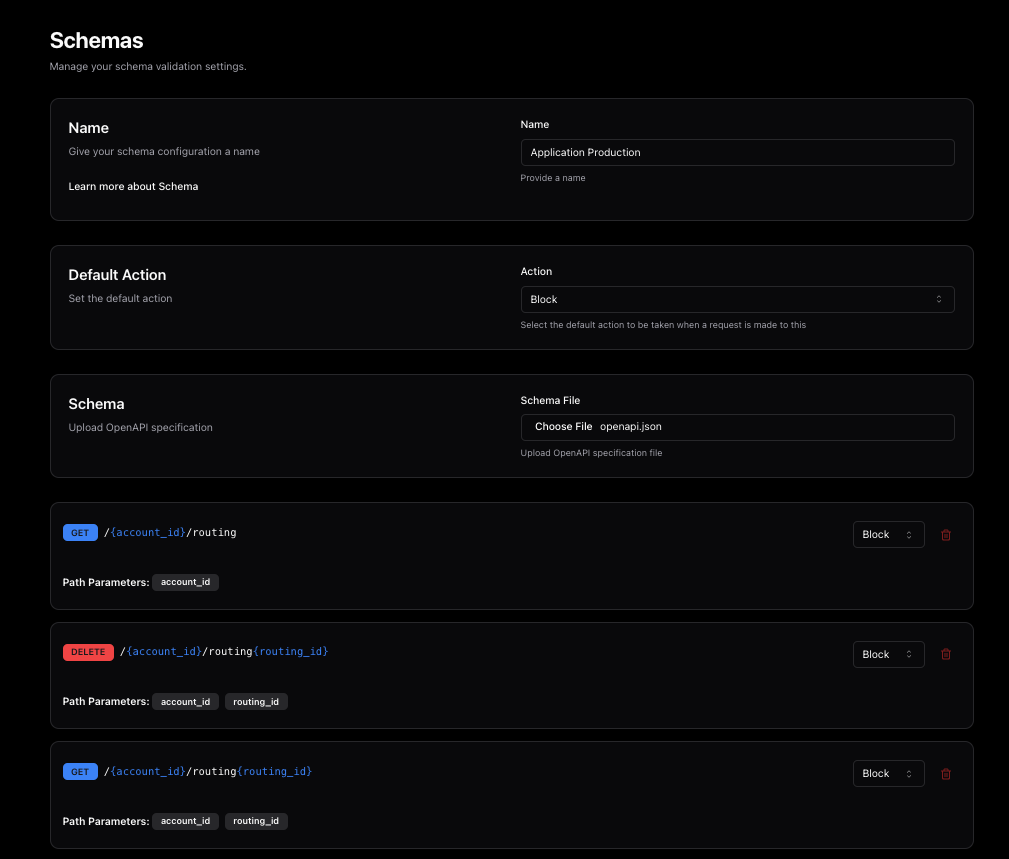Image resolution: width=1009 pixels, height=859 pixels.
Task: Click the openapi.json file name
Action: click(x=631, y=427)
